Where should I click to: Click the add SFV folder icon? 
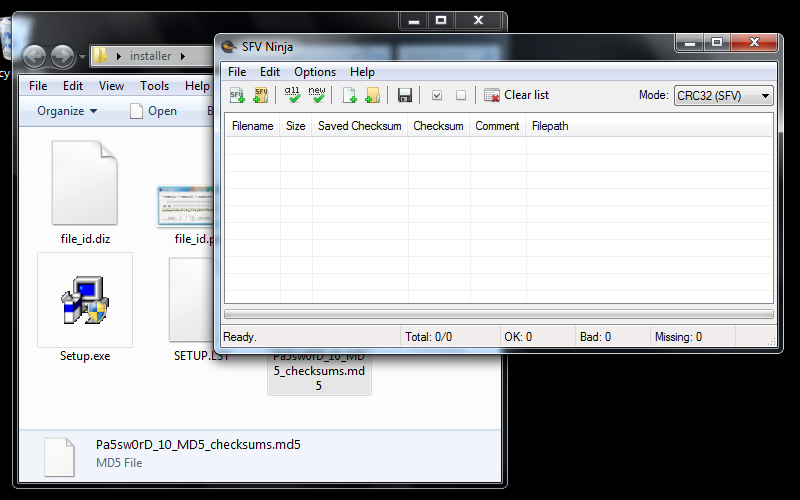[x=261, y=95]
